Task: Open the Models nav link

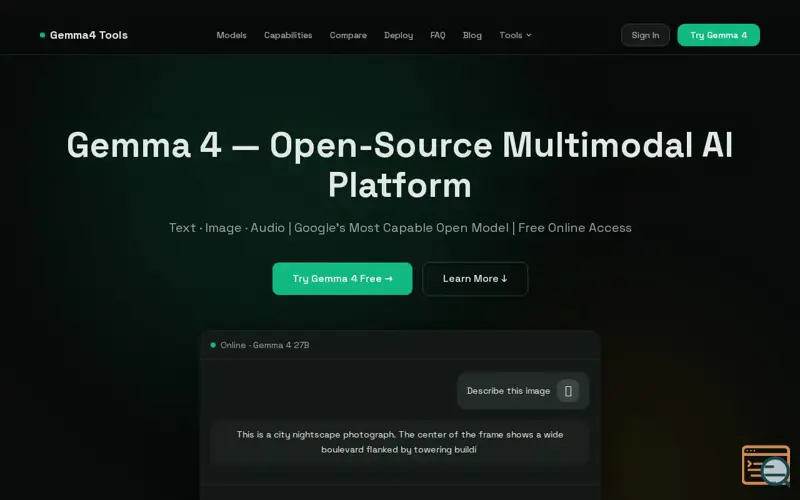Action: (231, 35)
